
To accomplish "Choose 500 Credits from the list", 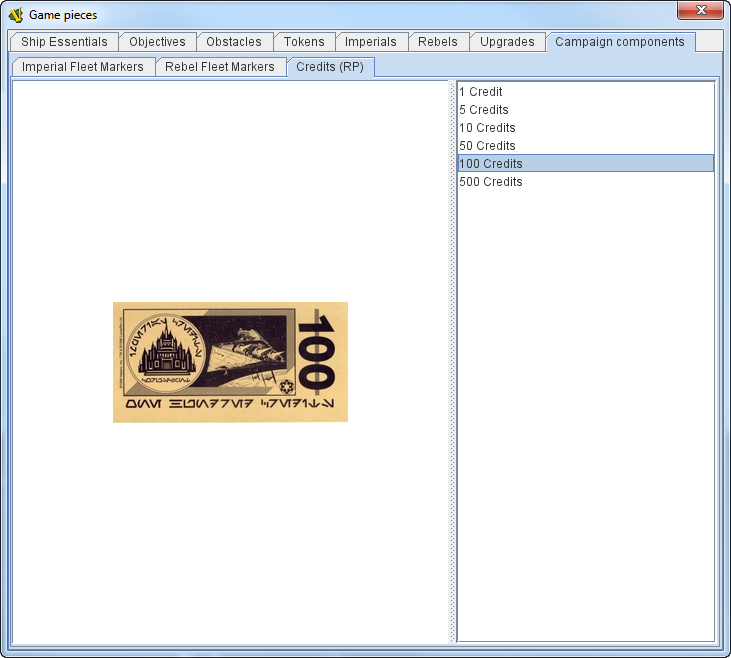I will [x=491, y=182].
